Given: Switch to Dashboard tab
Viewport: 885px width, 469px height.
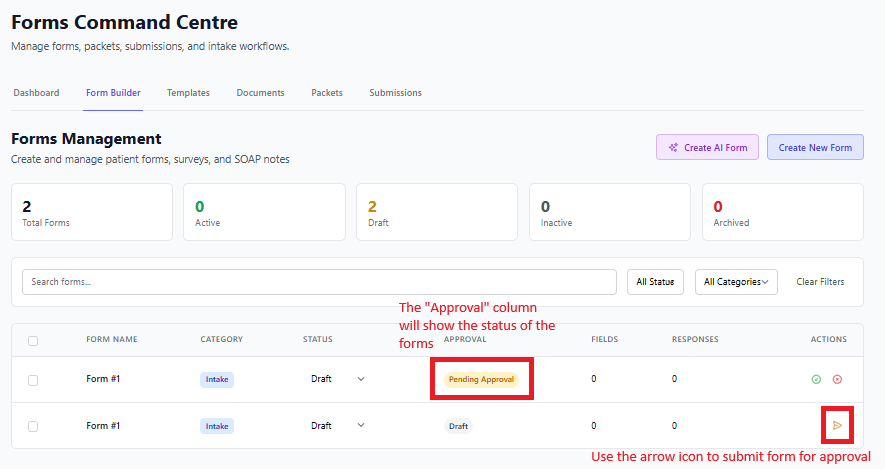Looking at the screenshot, I should click(x=36, y=93).
